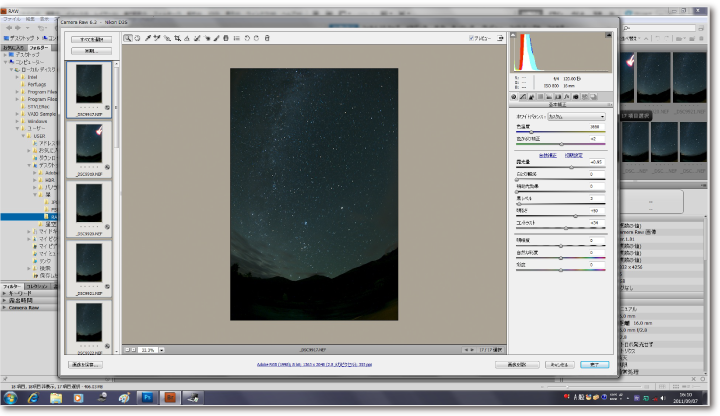Select the second thumbnail in the filmstrip
The height and width of the screenshot is (416, 720).
click(91, 145)
